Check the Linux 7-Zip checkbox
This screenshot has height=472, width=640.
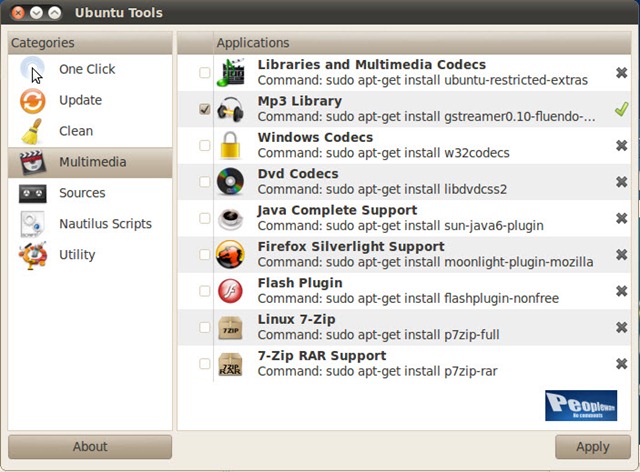(x=204, y=327)
